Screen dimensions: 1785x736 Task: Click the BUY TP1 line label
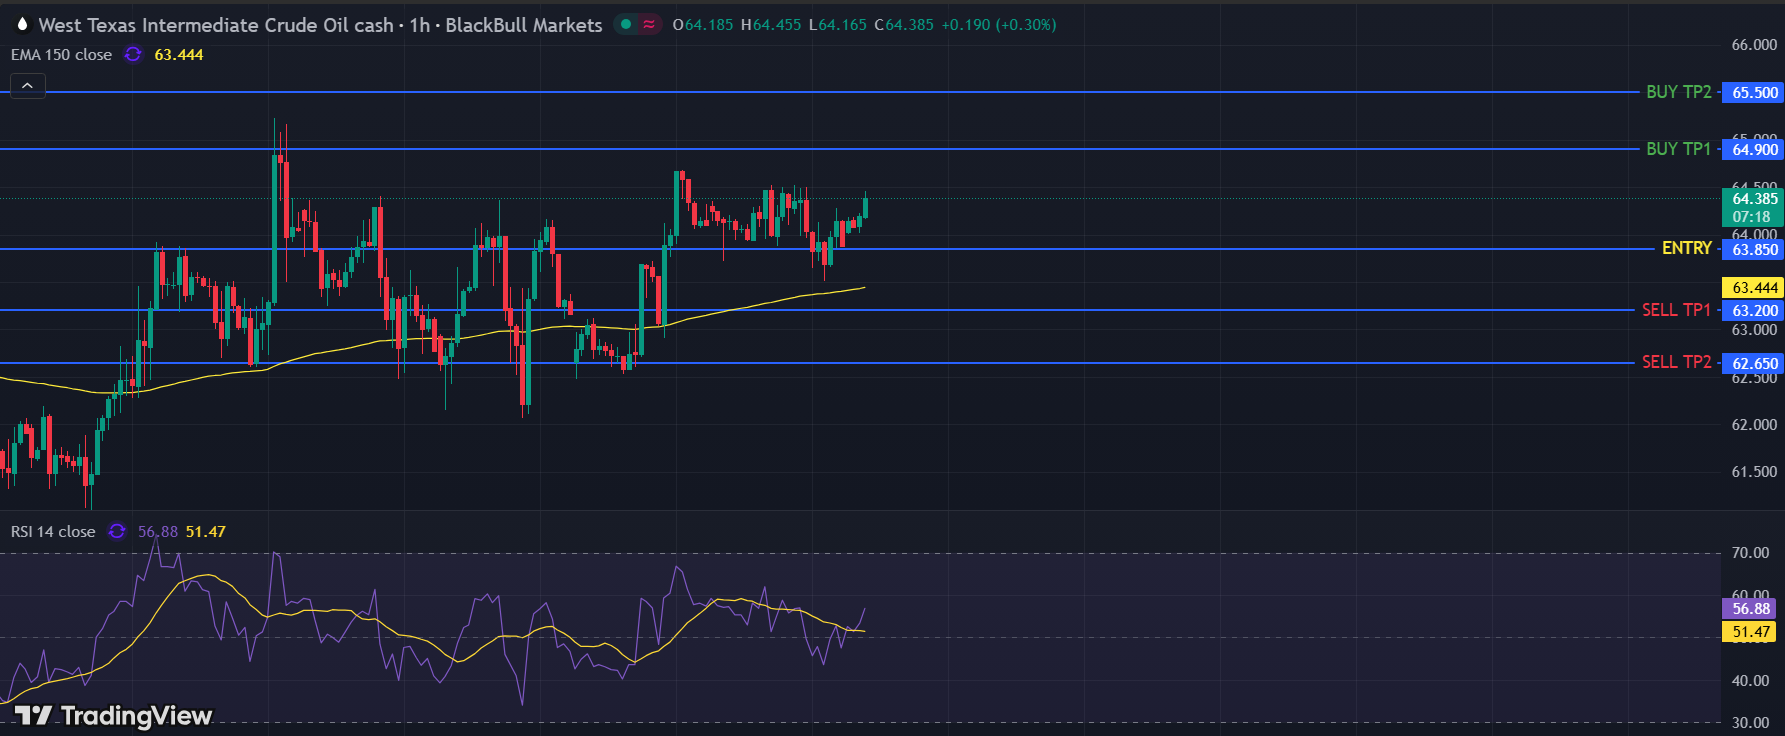tap(1678, 149)
